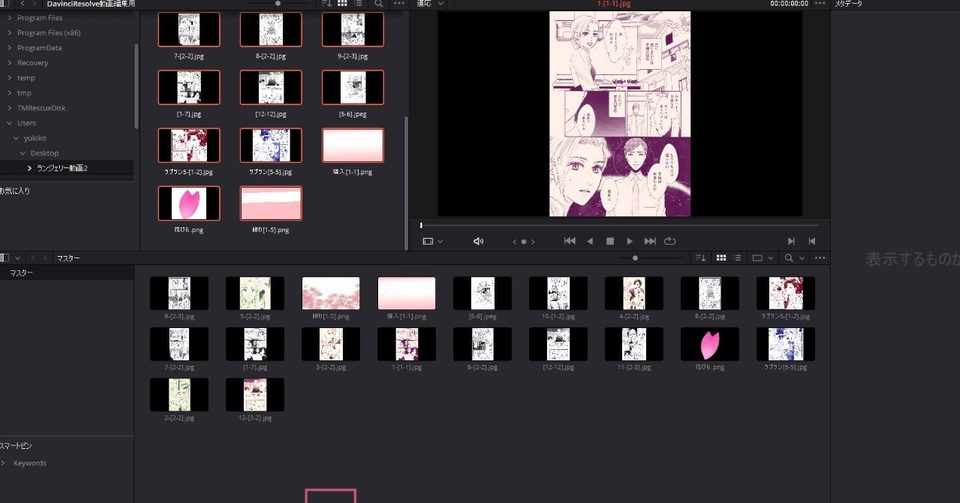Switch media storage to thumbnail grid view
960x503 pixels.
point(342,4)
